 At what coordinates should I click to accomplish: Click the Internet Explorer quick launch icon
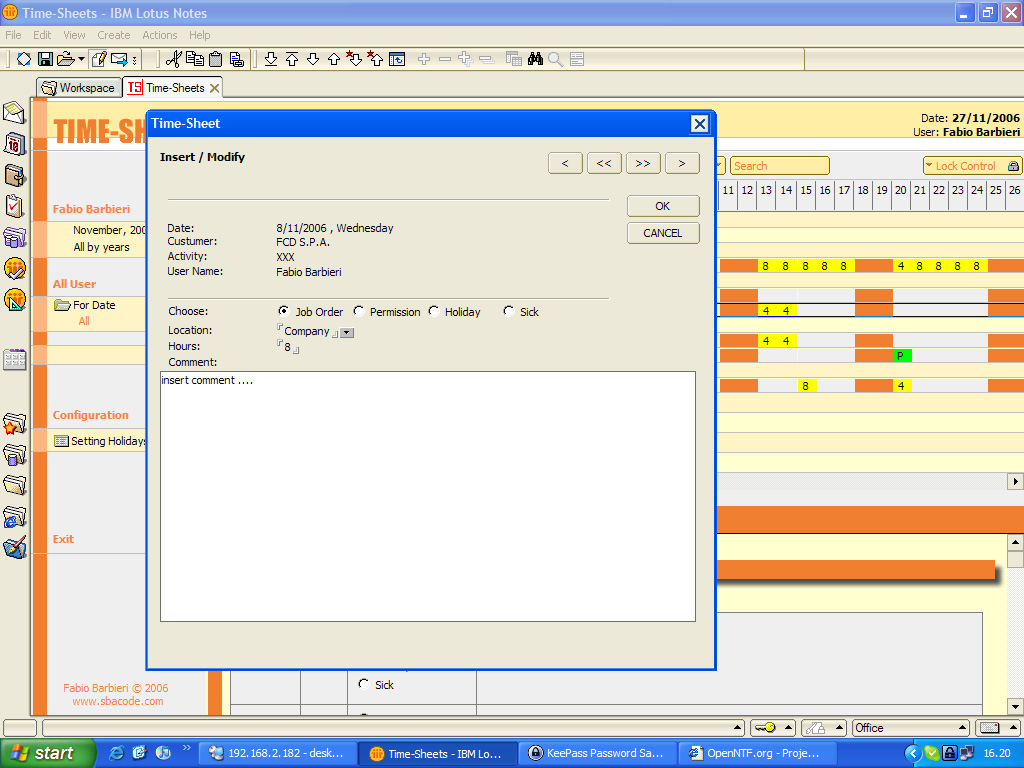pos(116,753)
